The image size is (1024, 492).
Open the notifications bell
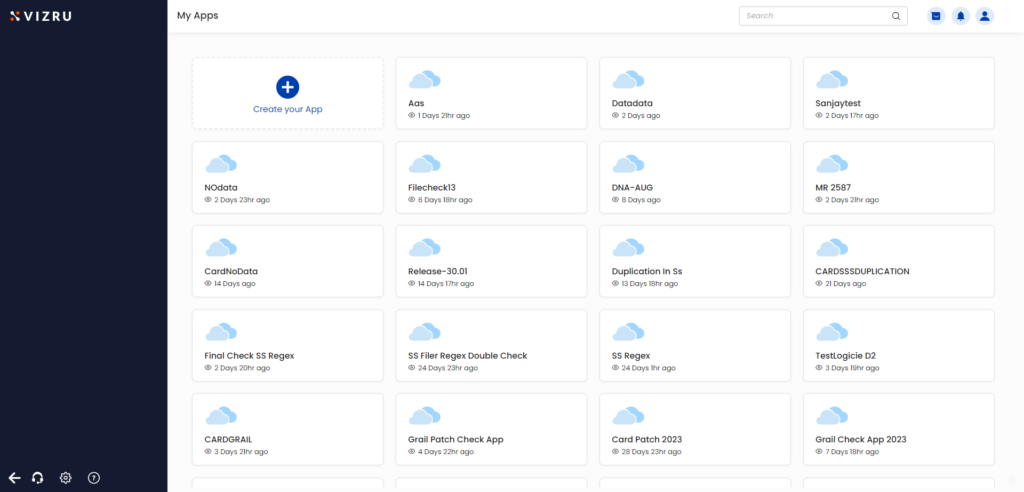[960, 16]
